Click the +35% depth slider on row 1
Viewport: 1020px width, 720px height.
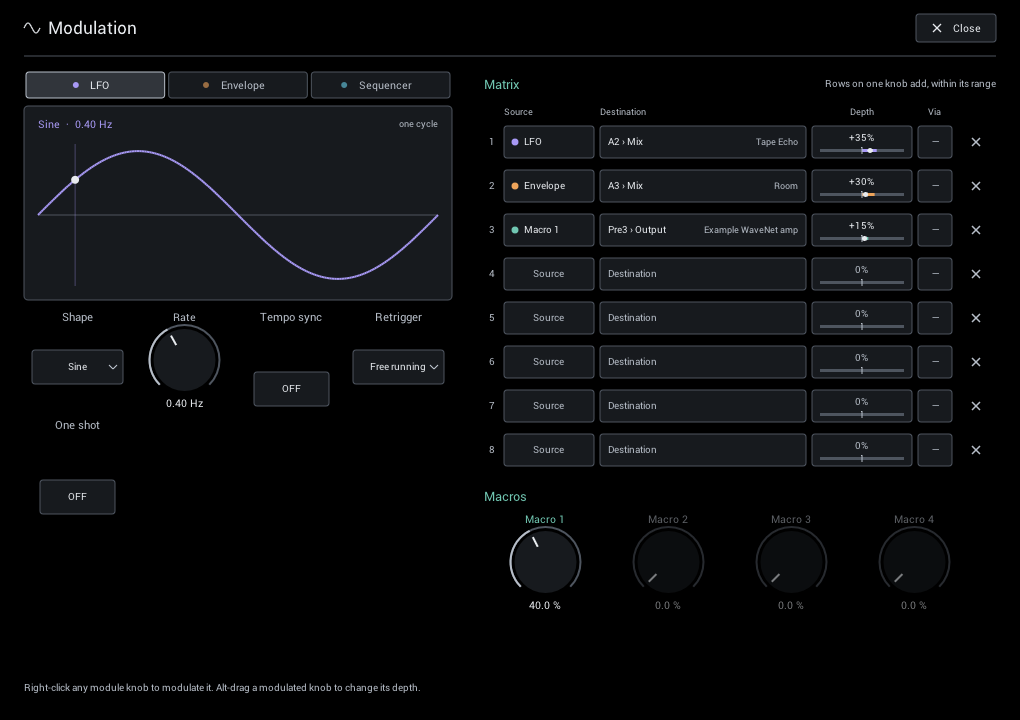861,142
